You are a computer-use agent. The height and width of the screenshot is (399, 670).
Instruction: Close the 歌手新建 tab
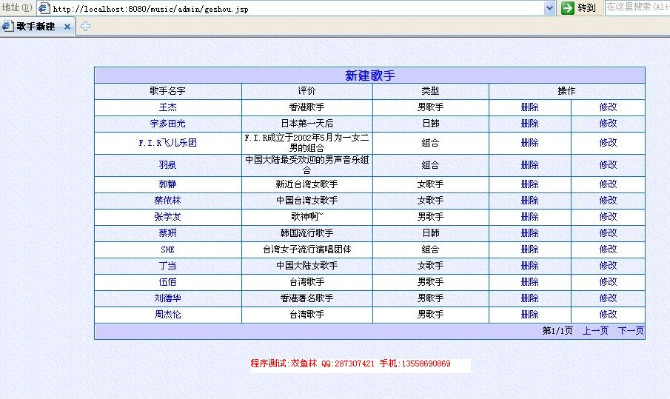[67, 26]
